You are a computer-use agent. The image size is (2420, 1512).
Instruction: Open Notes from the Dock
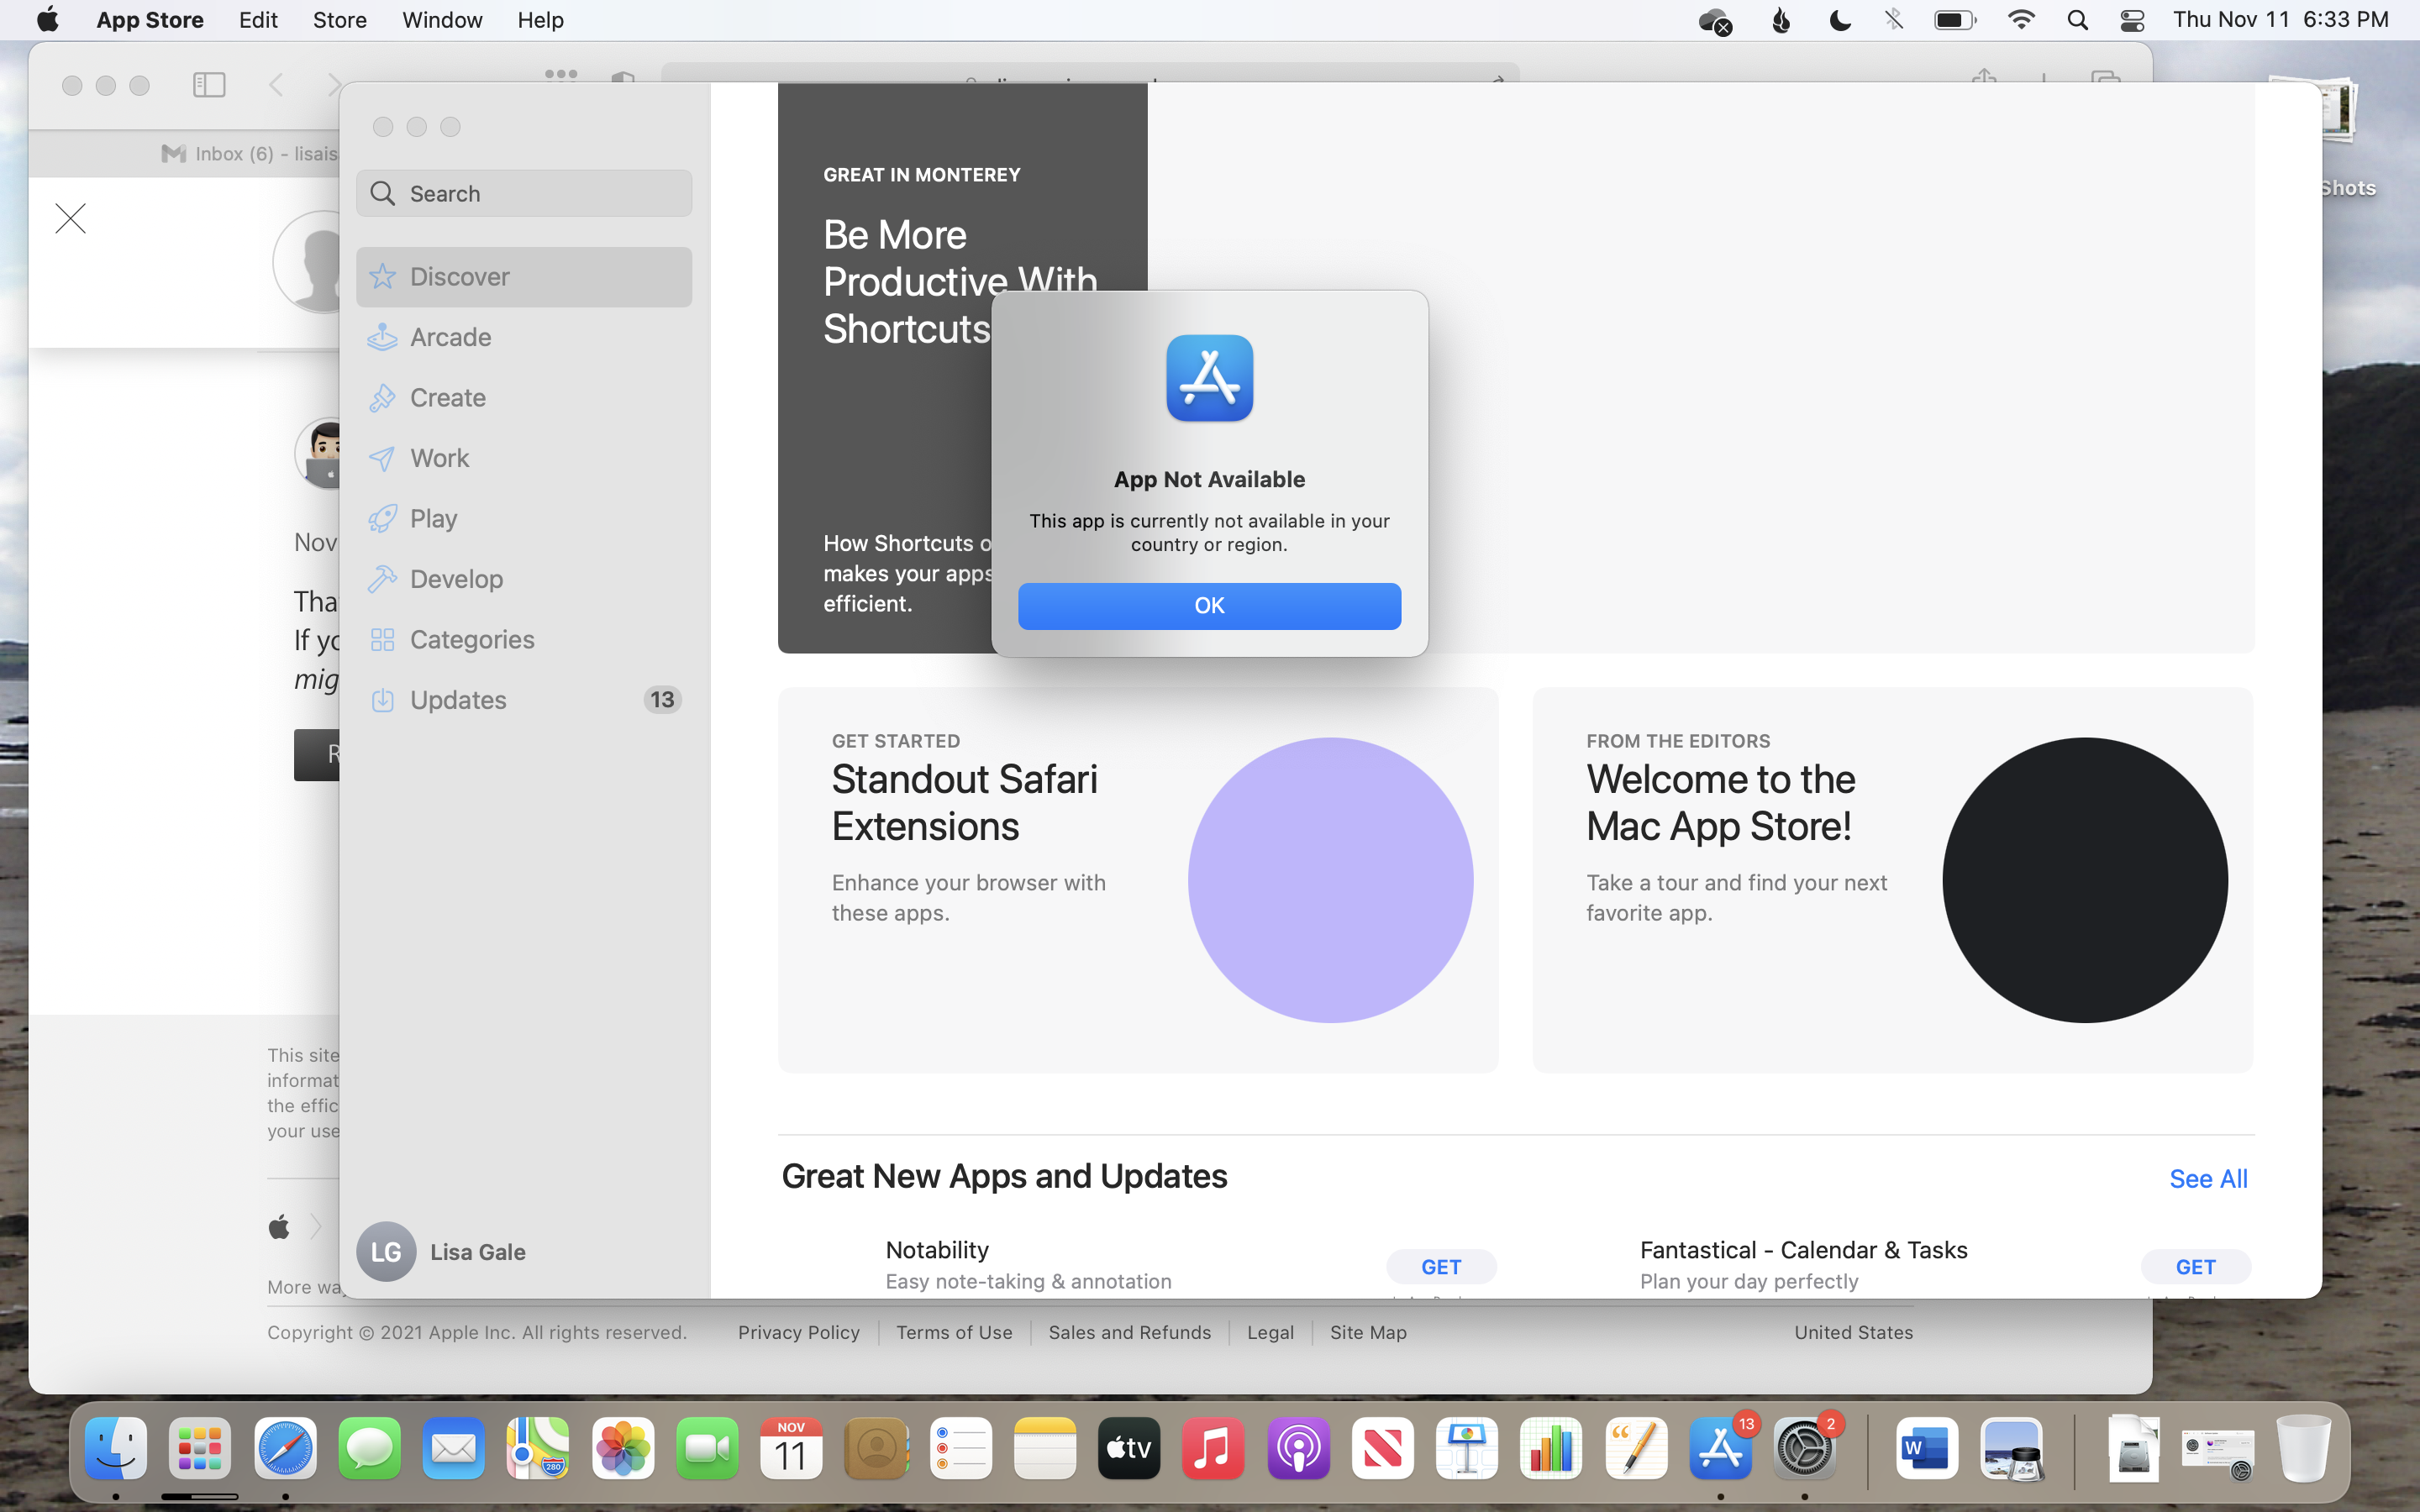(x=1045, y=1448)
